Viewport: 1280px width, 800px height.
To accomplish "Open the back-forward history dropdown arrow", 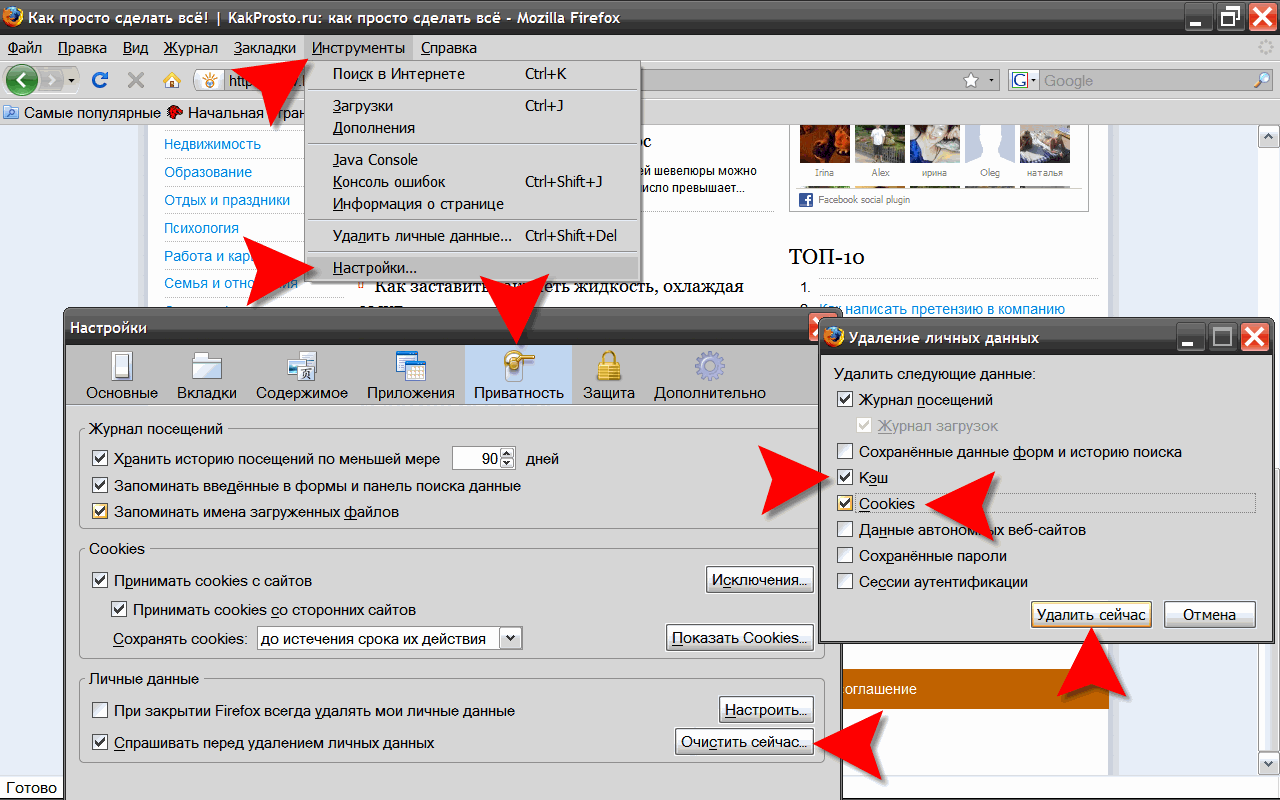I will [72, 80].
